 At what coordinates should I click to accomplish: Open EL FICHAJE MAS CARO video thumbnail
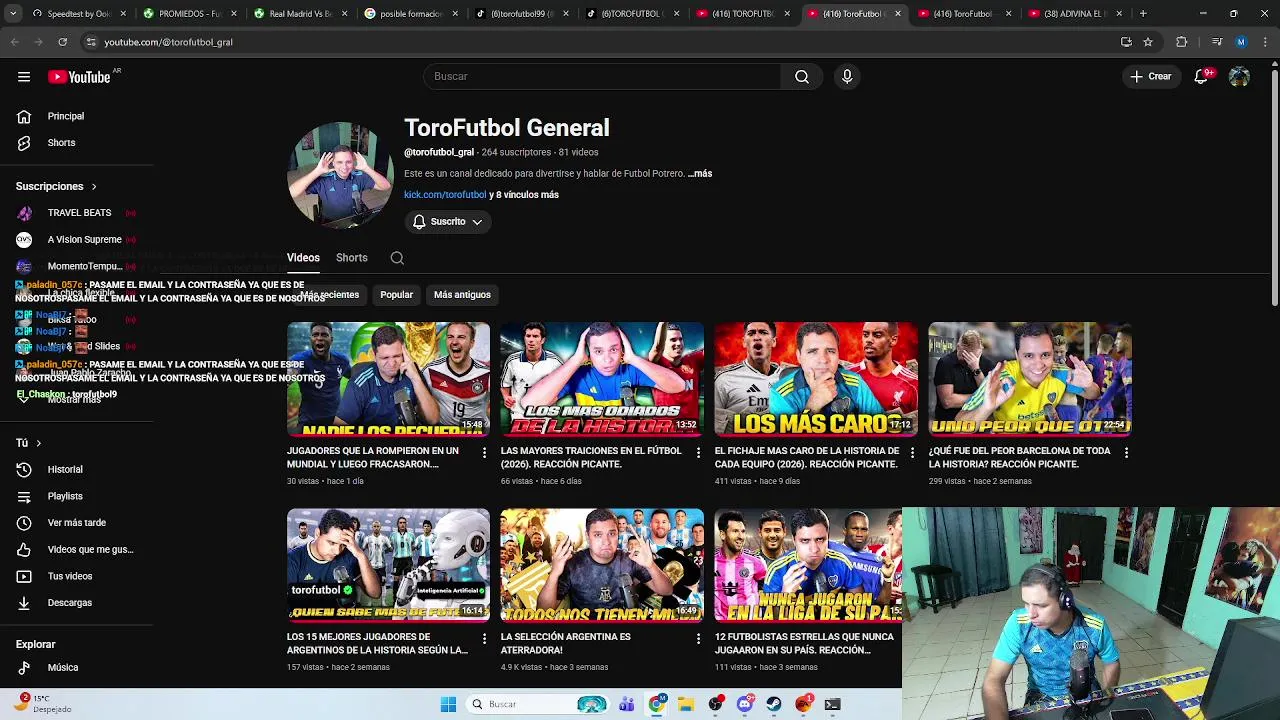[x=816, y=379]
